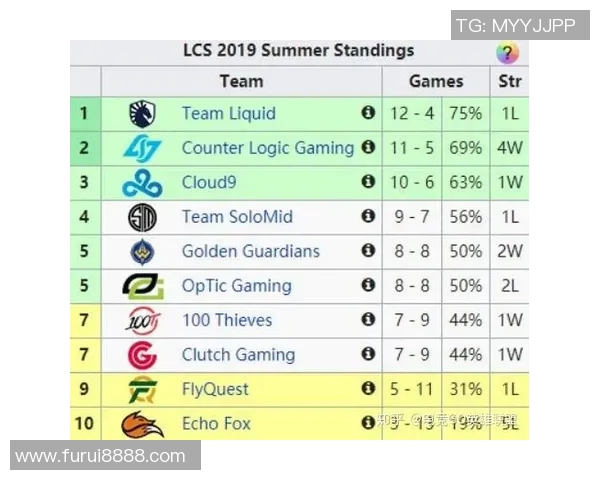Image resolution: width=600 pixels, height=480 pixels.
Task: Click the TSM team logo
Action: (x=142, y=217)
